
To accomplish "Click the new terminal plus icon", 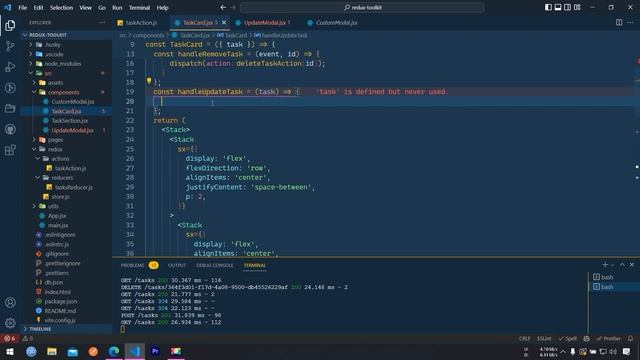I will click(x=605, y=265).
